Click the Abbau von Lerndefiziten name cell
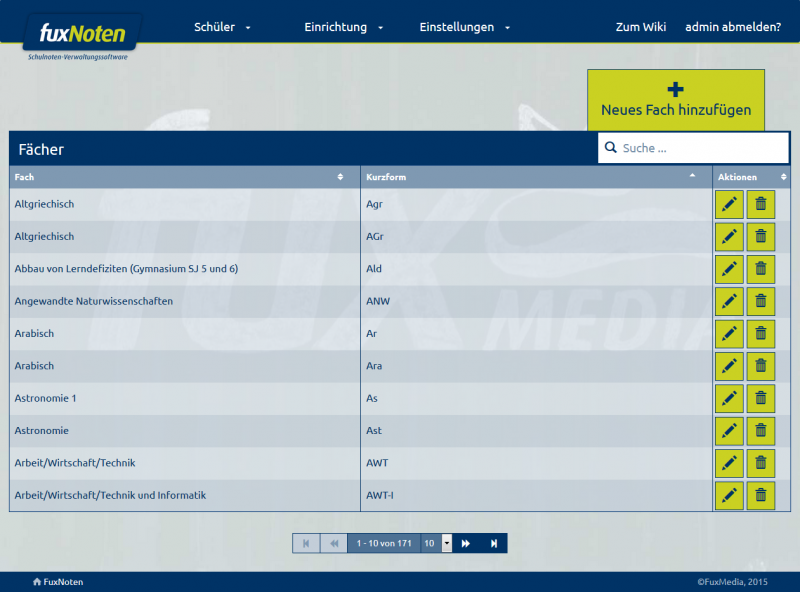The width and height of the screenshot is (800, 592). point(185,269)
